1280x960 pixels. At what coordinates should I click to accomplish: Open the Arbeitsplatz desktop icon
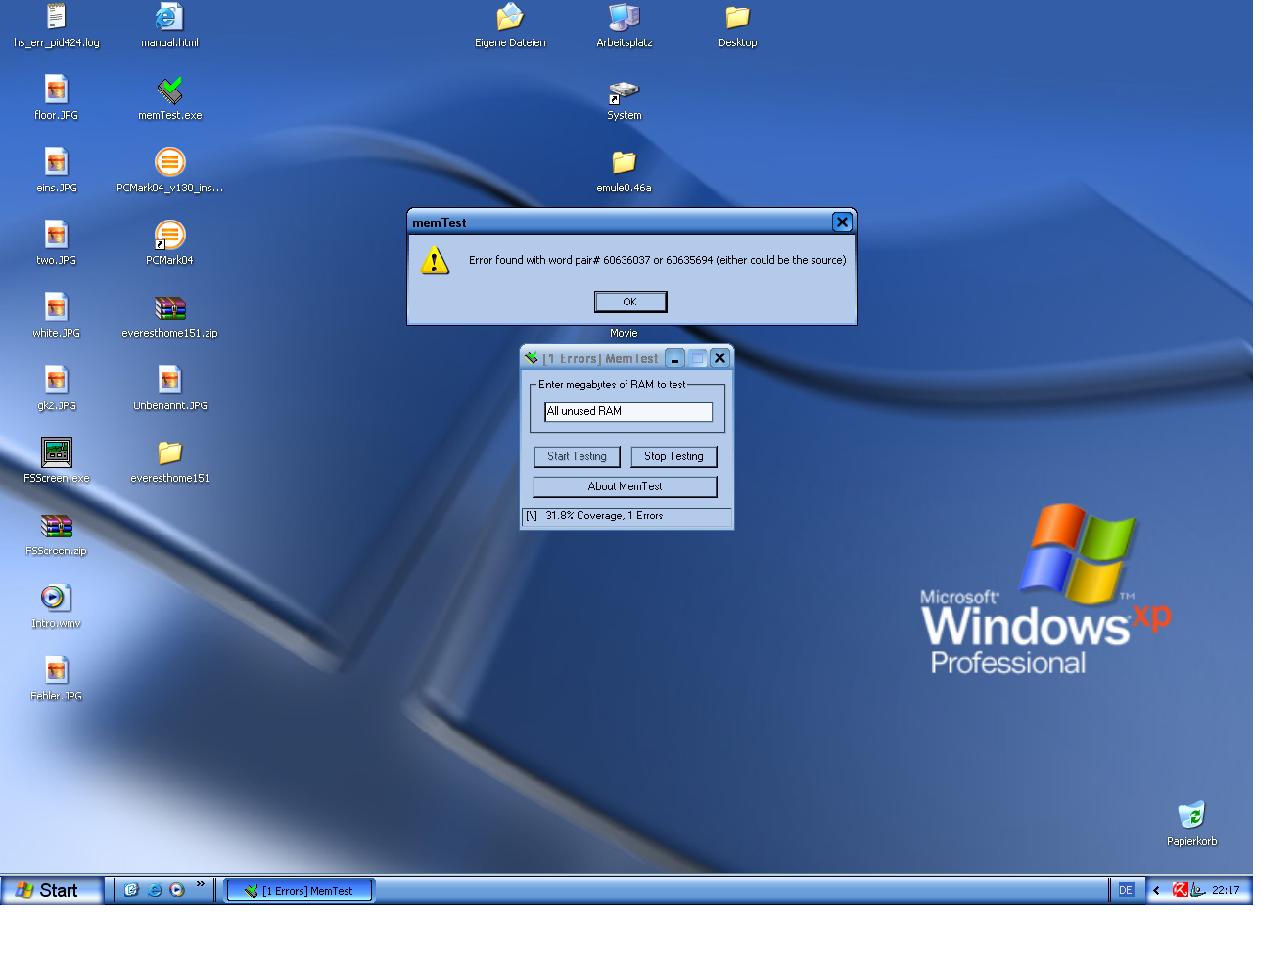pos(624,17)
